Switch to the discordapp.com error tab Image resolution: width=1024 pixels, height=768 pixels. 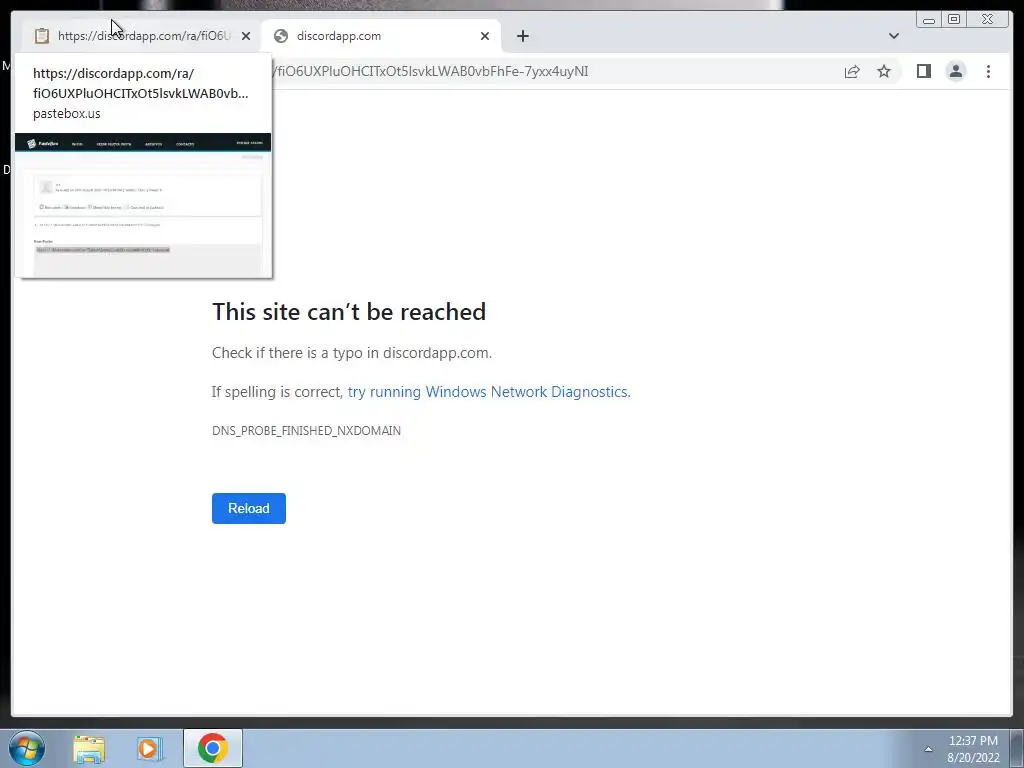pos(381,36)
